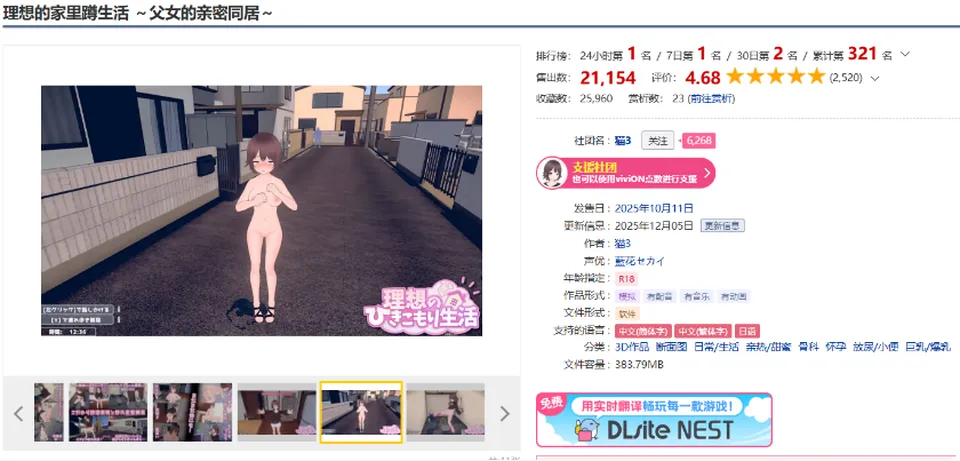Click the 免费 badge on the NEST banner
960x461 pixels.
tap(550, 403)
